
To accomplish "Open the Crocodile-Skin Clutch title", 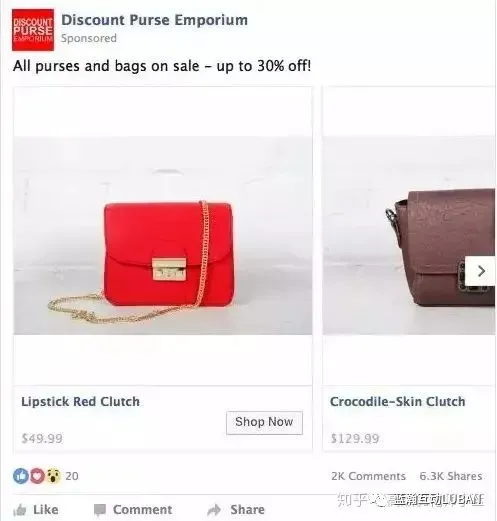I will click(398, 402).
